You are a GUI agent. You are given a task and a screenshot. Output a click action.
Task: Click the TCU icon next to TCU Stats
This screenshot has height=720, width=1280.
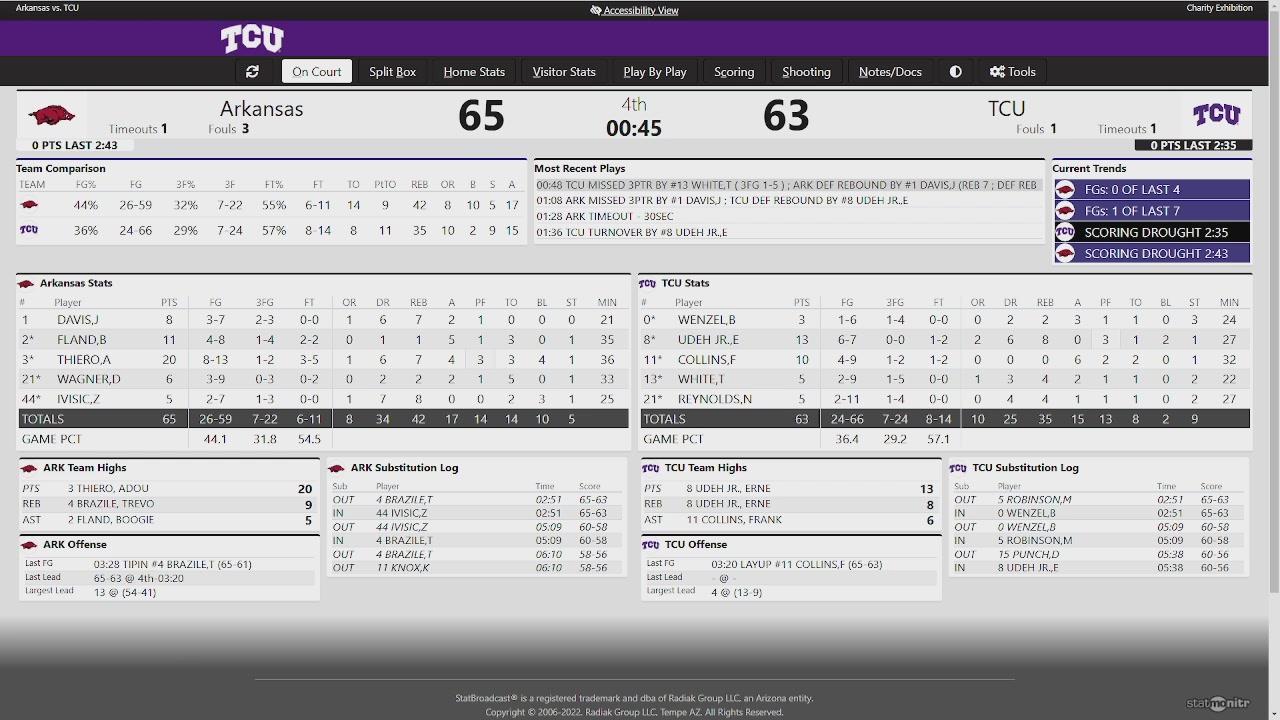pyautogui.click(x=648, y=284)
